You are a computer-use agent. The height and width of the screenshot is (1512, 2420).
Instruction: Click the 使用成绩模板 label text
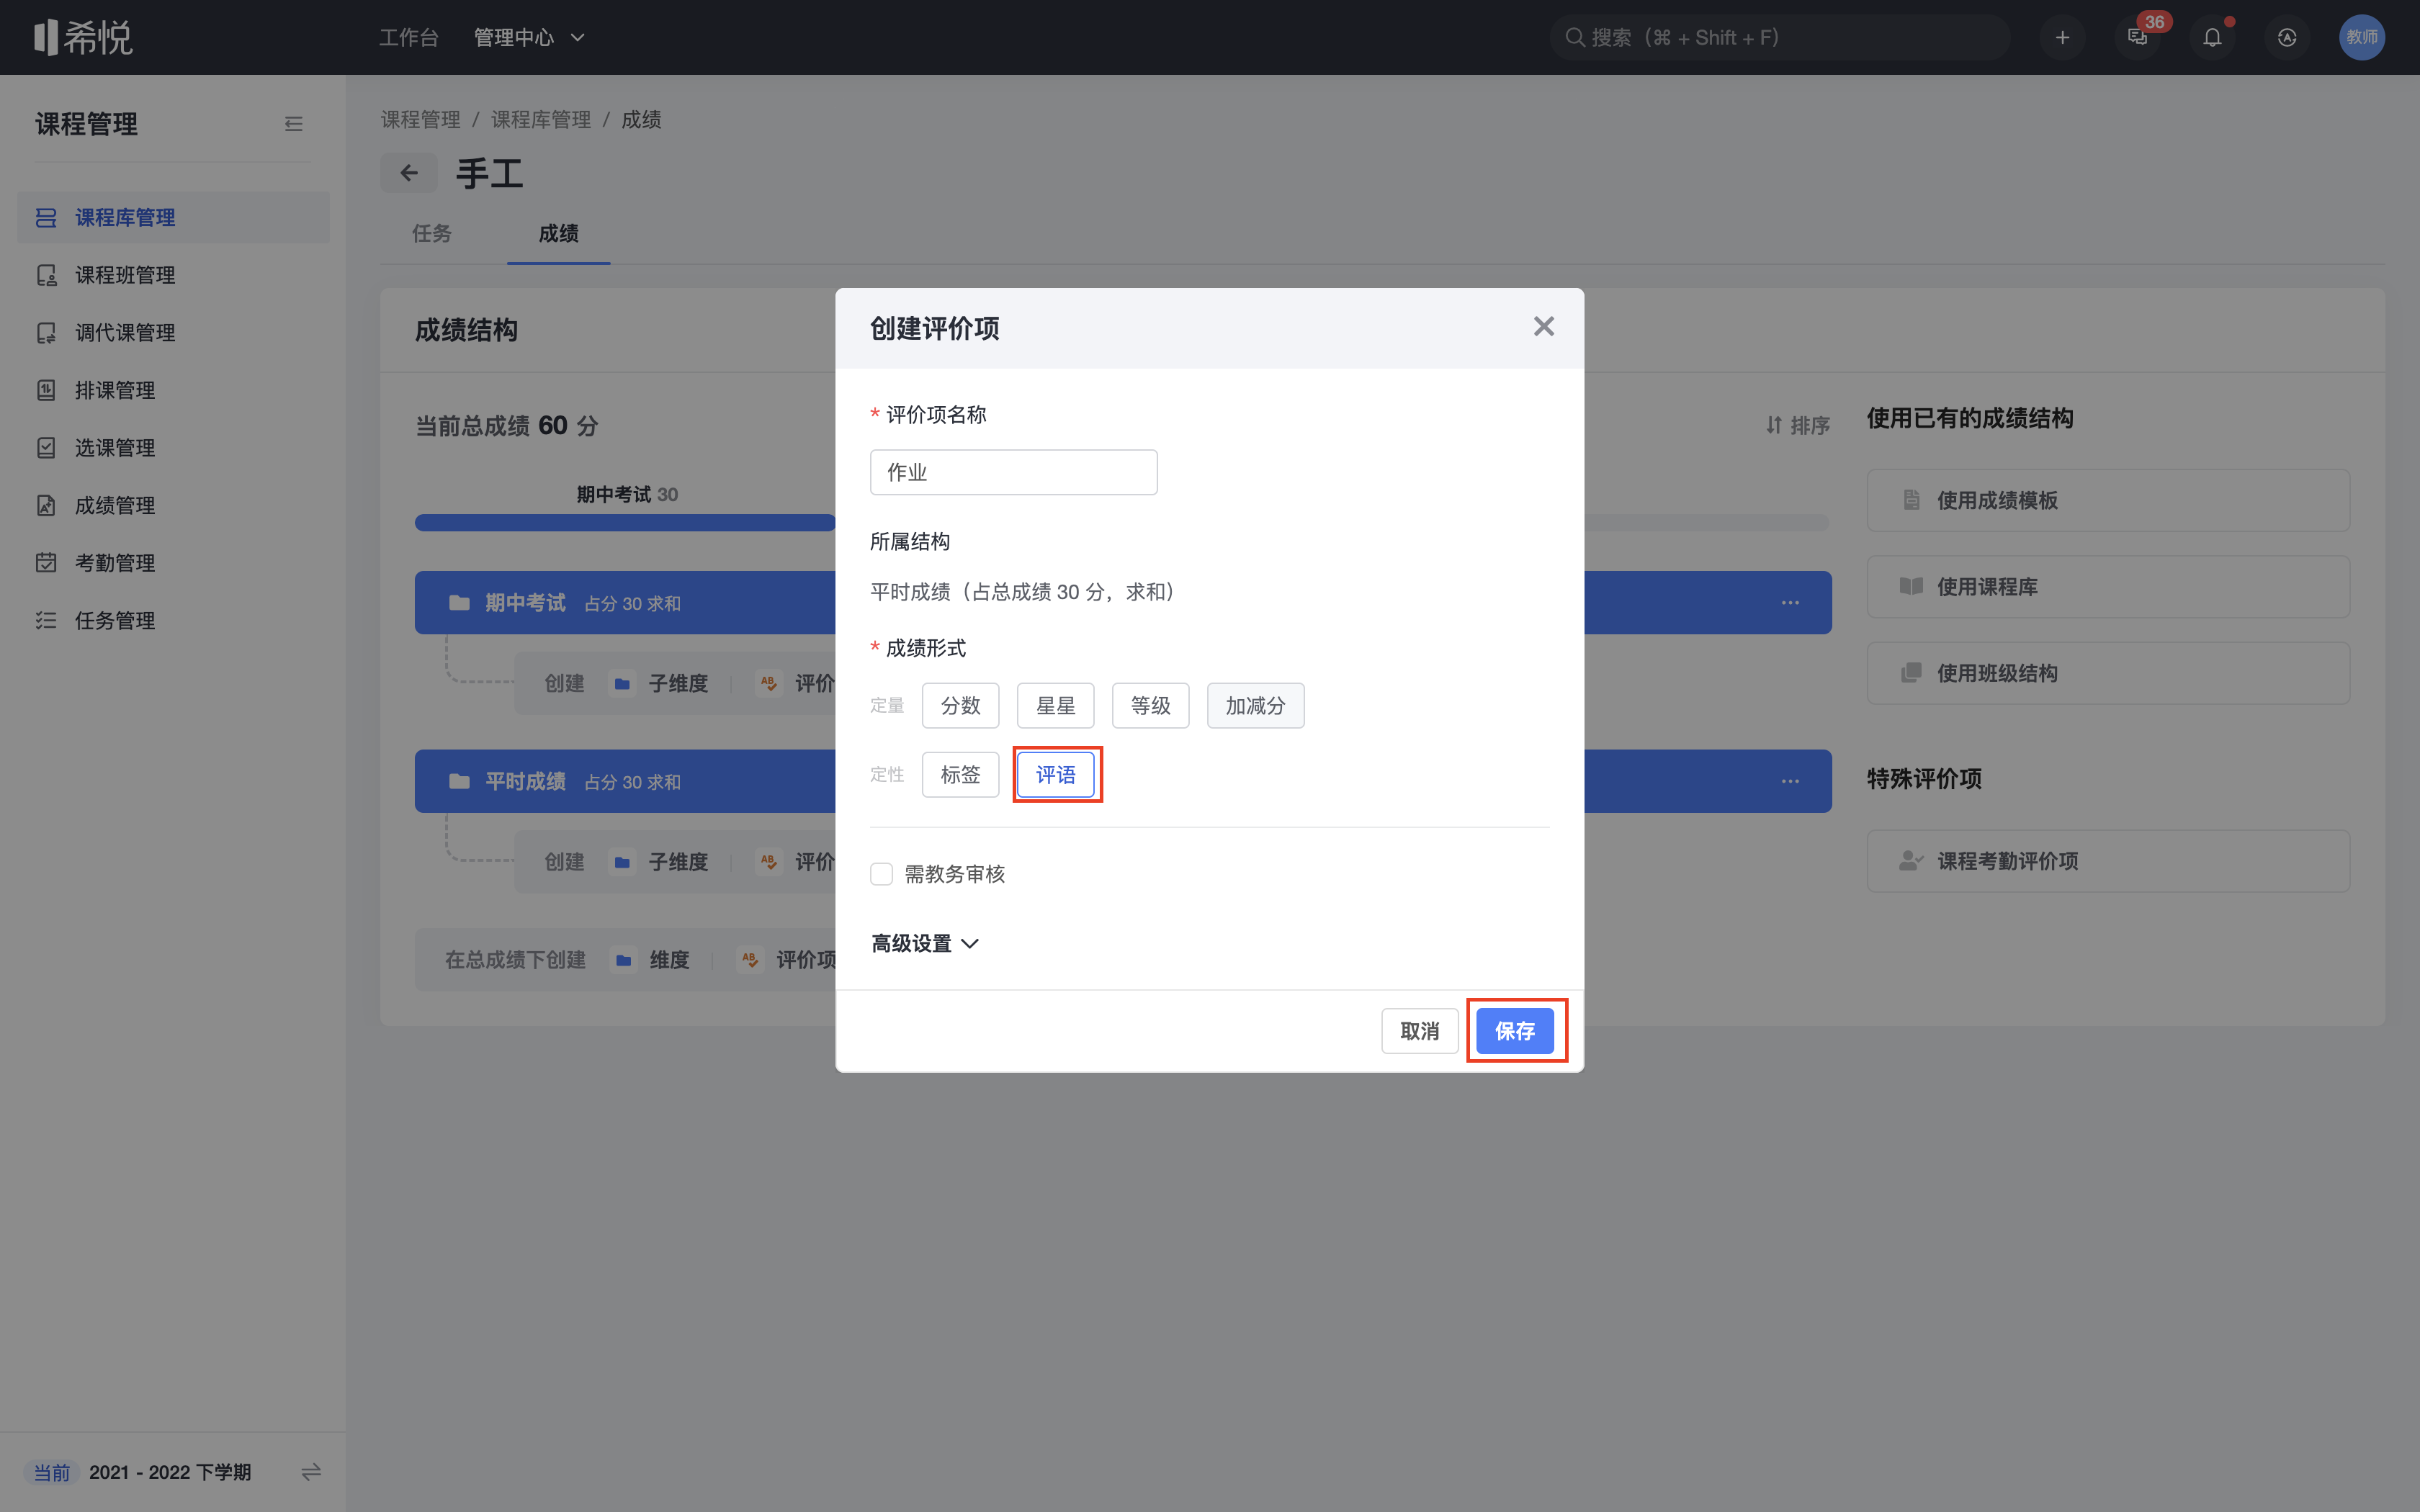[x=1997, y=500]
